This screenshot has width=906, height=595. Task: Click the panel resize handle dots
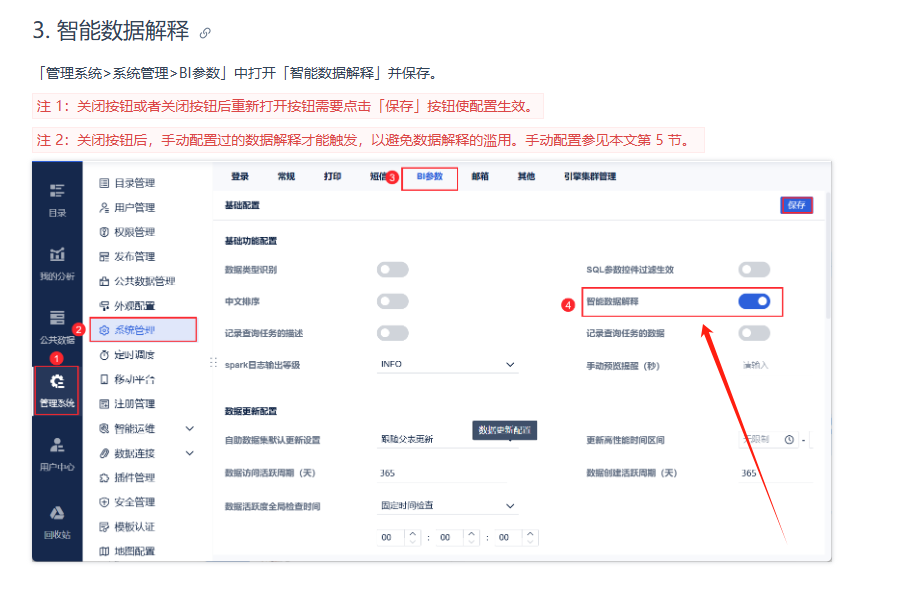click(213, 363)
